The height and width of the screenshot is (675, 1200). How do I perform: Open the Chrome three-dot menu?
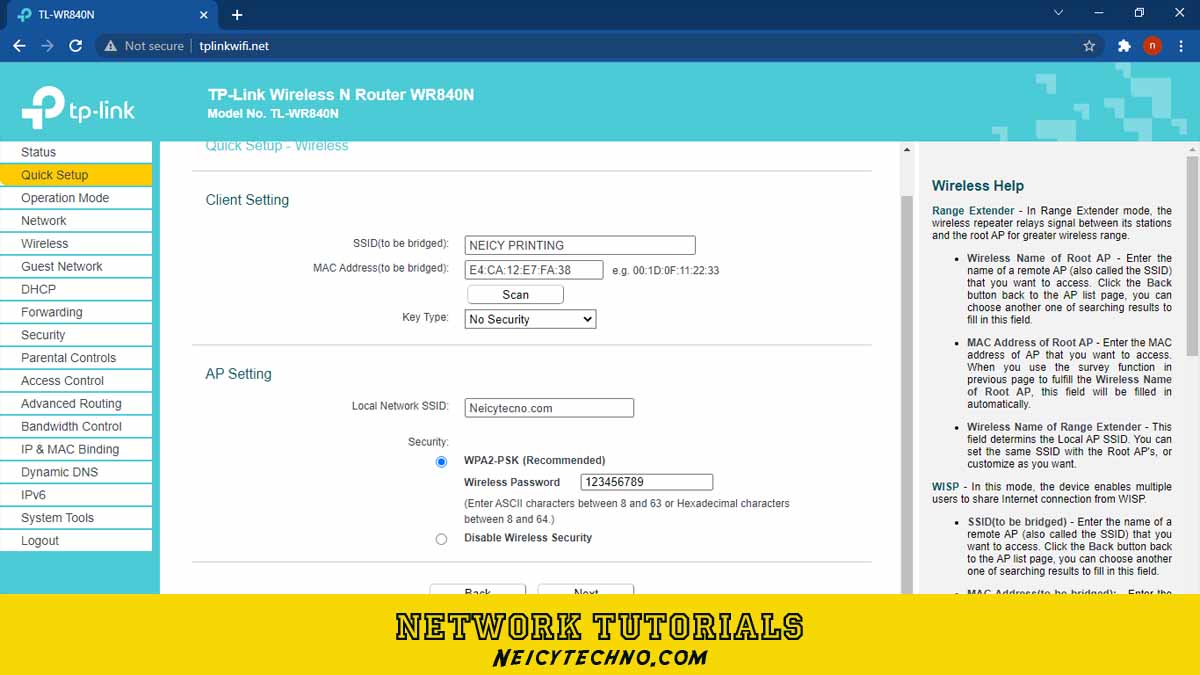click(x=1180, y=46)
